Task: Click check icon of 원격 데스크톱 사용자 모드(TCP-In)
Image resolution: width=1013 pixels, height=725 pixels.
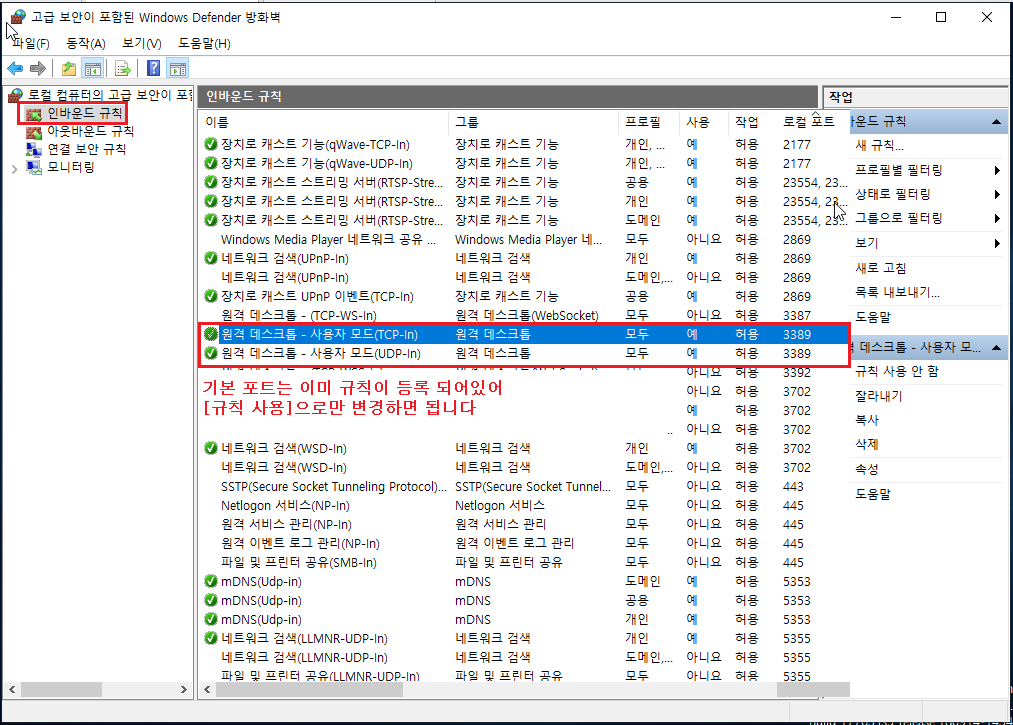Action: pyautogui.click(x=211, y=334)
